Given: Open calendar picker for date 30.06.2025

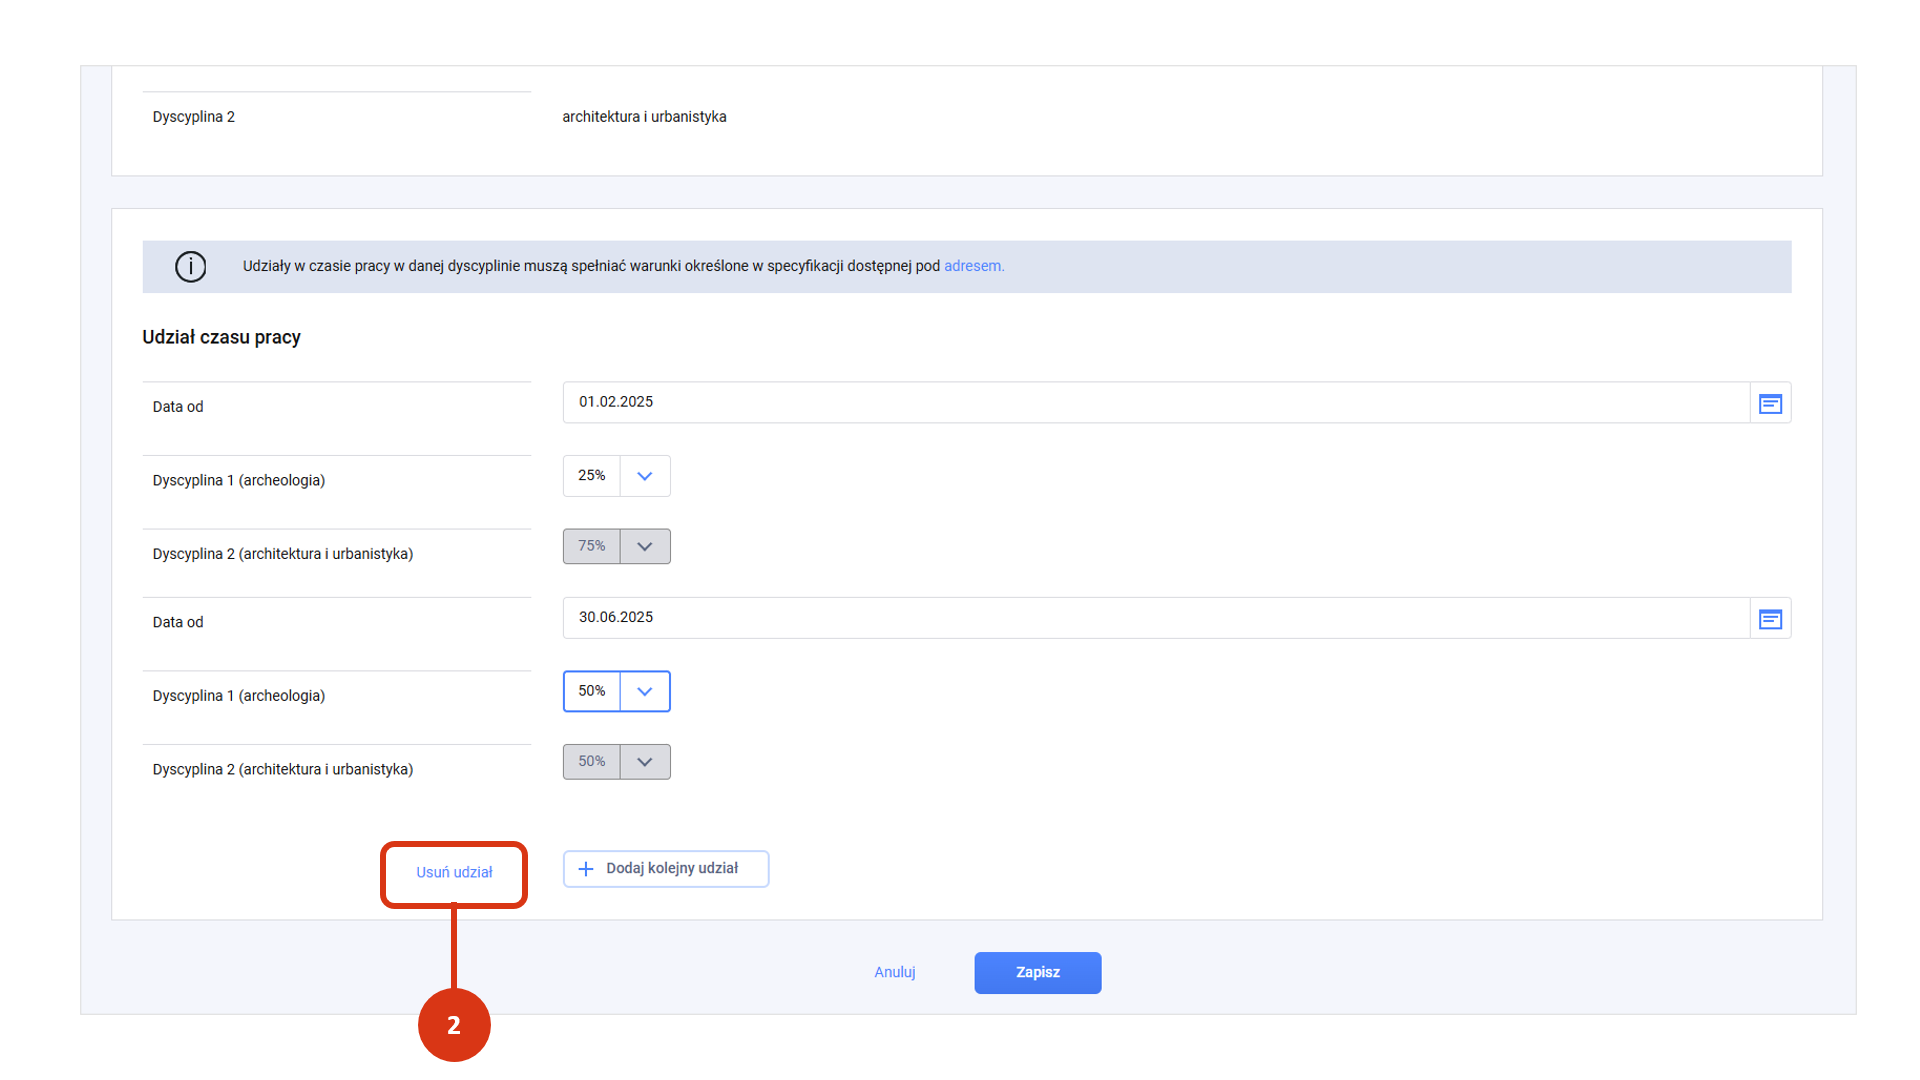Looking at the screenshot, I should coord(1770,619).
